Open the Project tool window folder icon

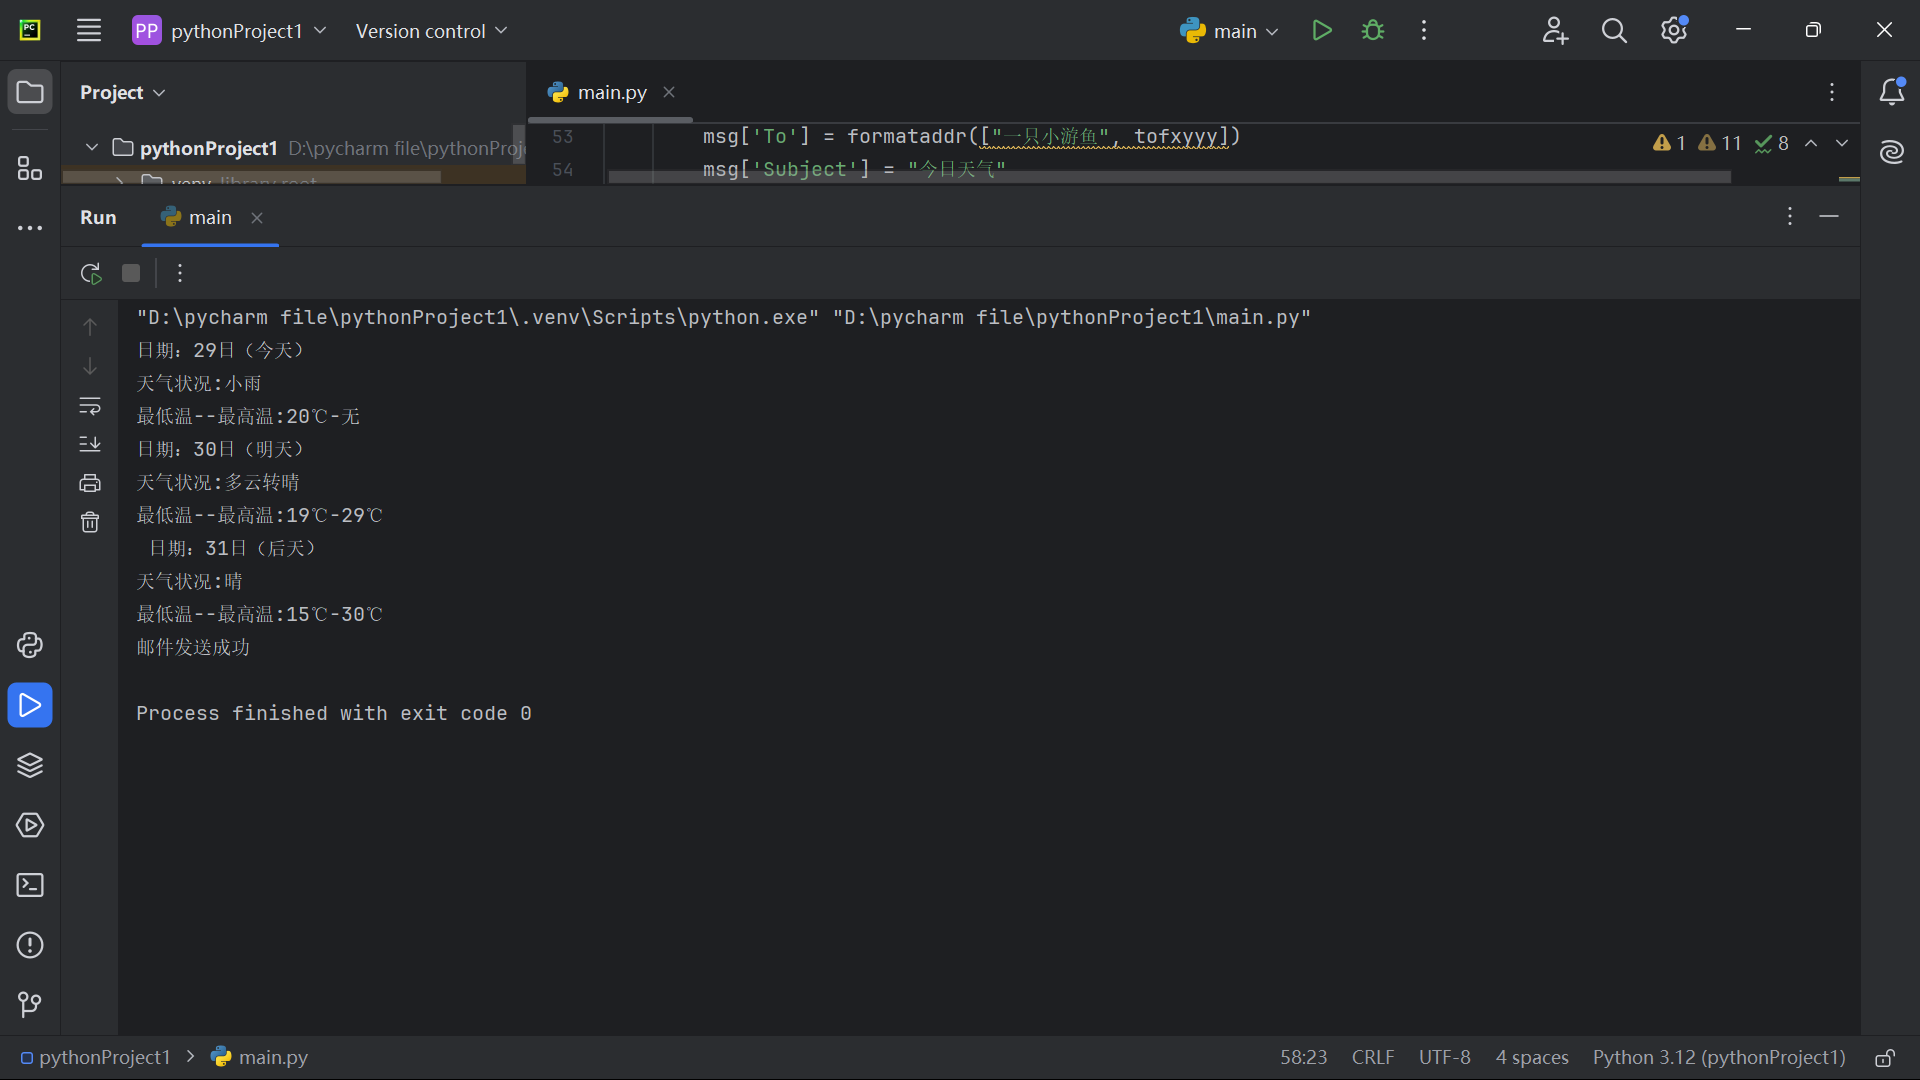pyautogui.click(x=30, y=92)
